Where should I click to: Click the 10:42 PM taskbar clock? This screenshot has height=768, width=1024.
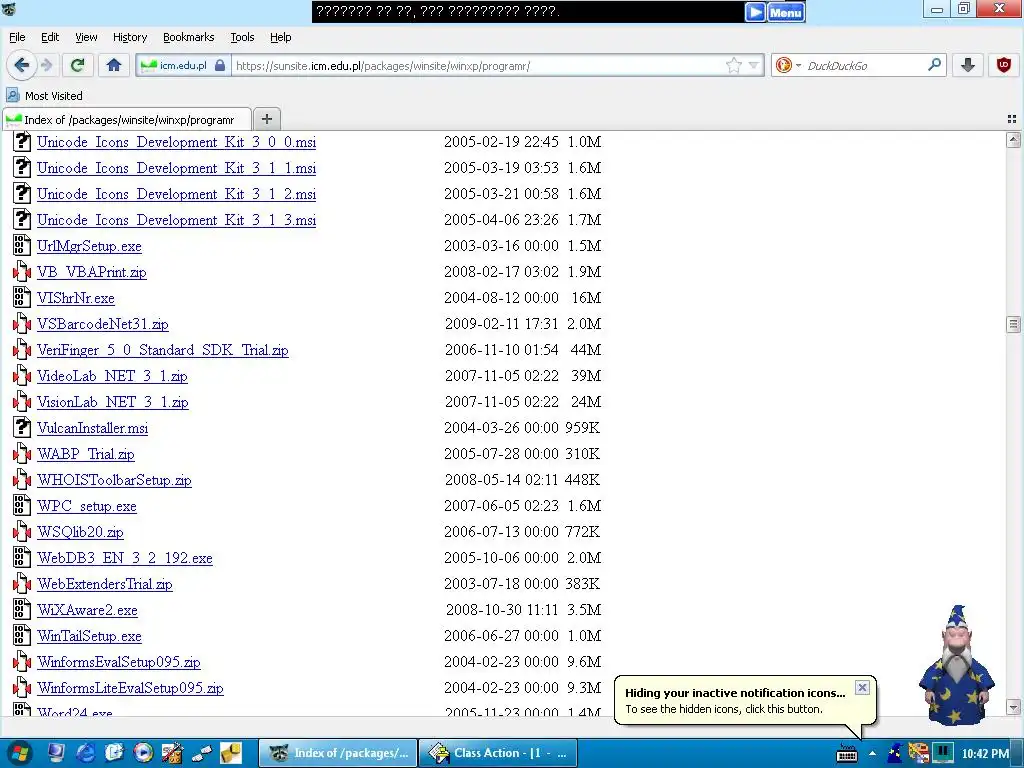pos(985,754)
